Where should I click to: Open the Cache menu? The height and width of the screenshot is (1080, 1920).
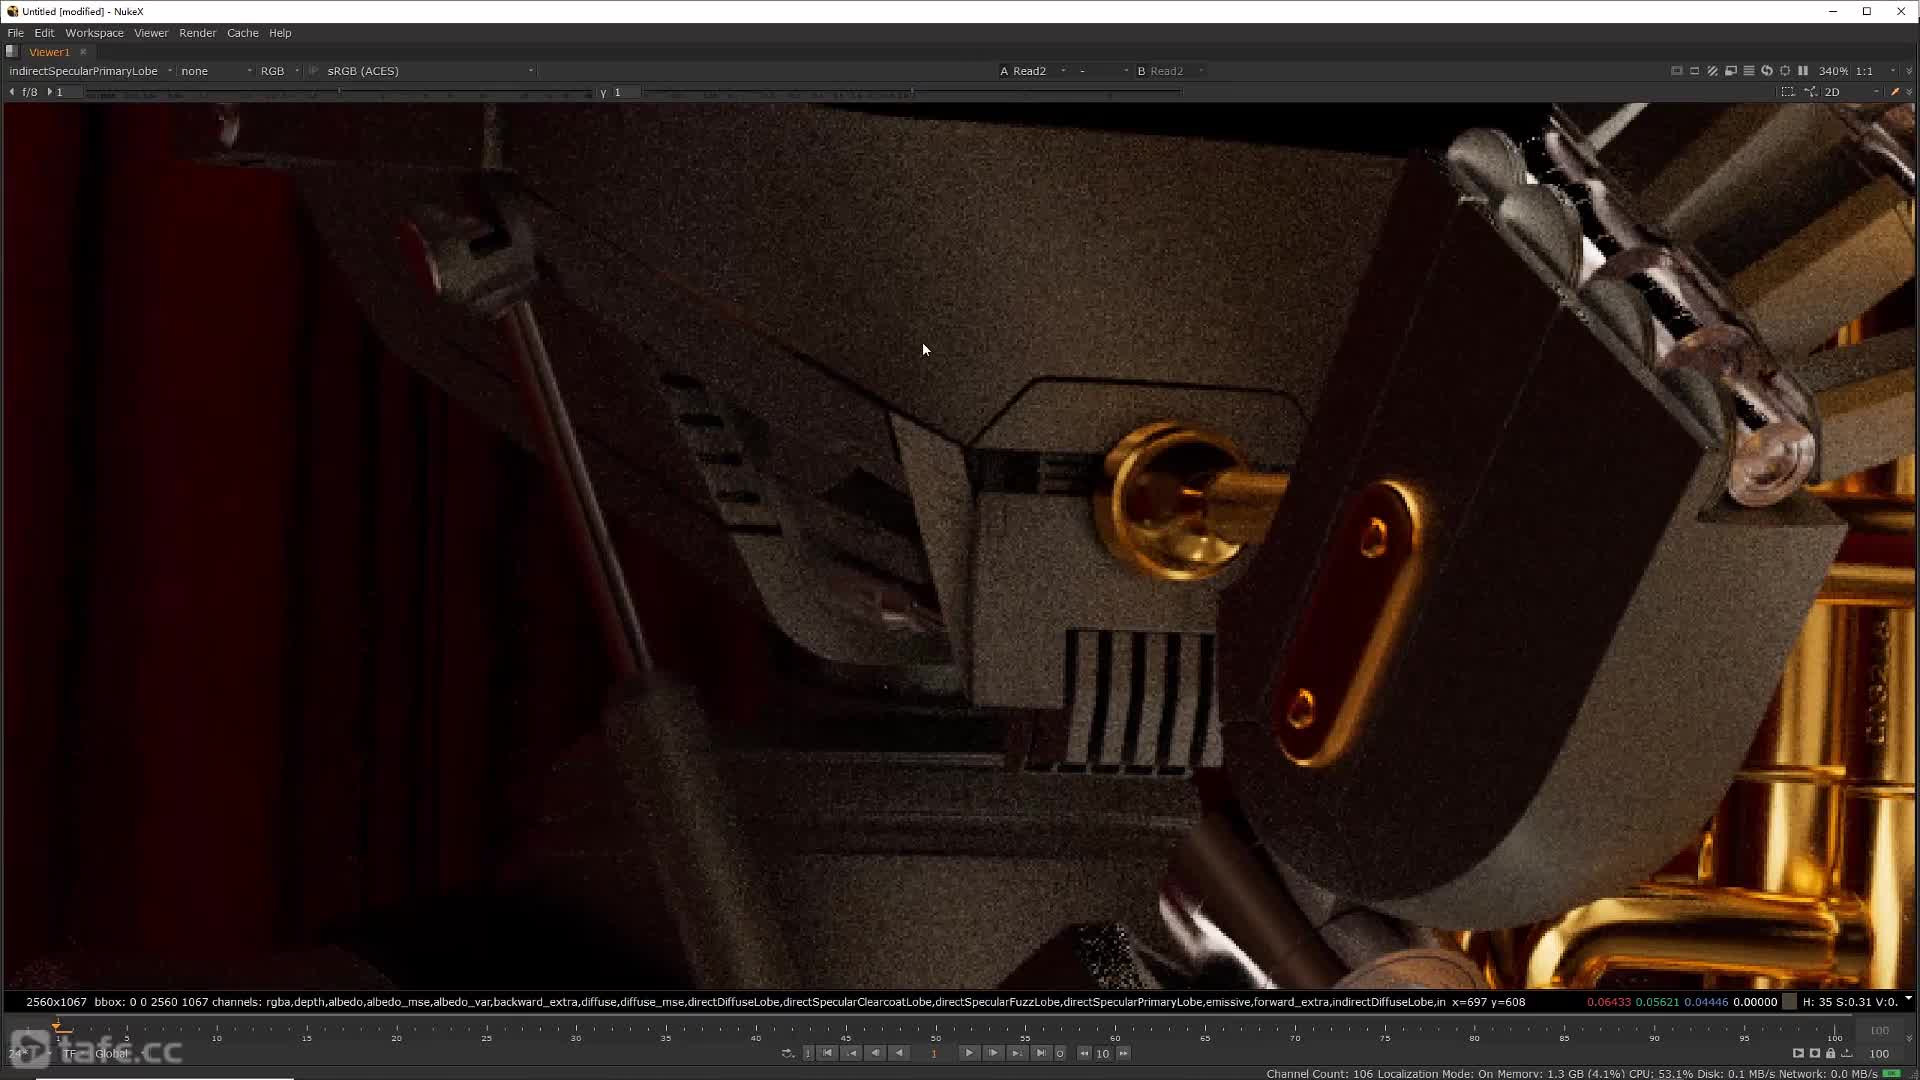pos(243,33)
